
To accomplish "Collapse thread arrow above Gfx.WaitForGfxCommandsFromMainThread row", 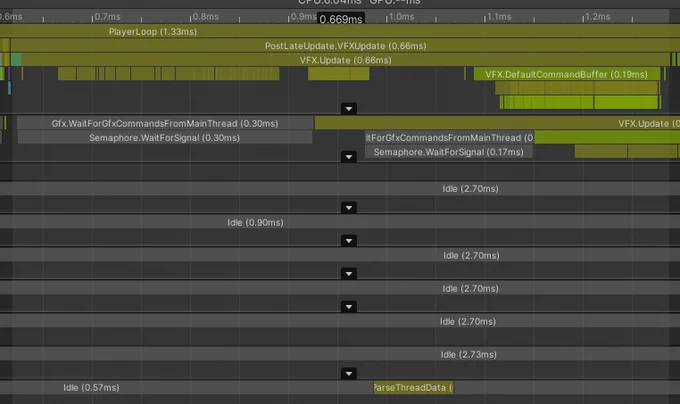I will click(x=349, y=108).
